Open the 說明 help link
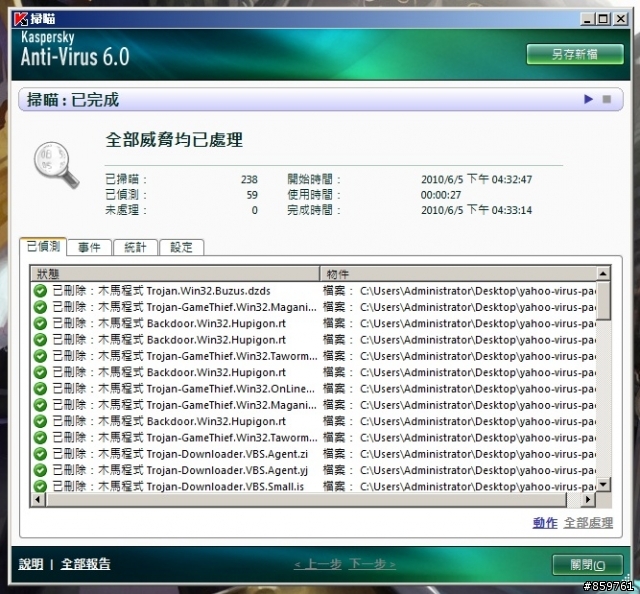 click(x=31, y=564)
